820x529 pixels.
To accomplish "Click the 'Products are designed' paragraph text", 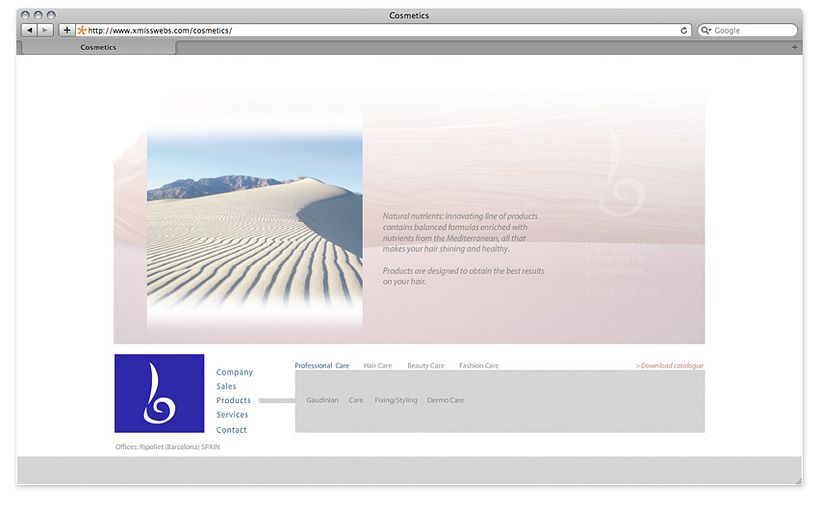I will pyautogui.click(x=463, y=276).
